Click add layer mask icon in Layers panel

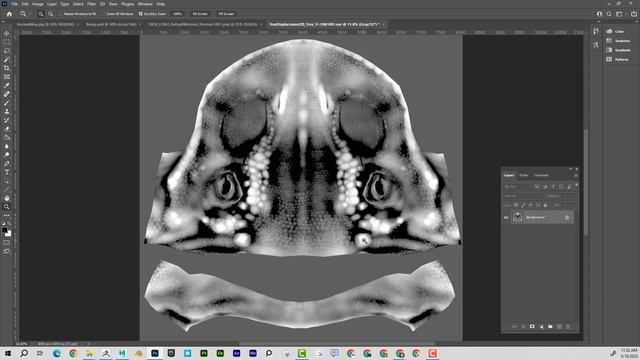coord(532,327)
